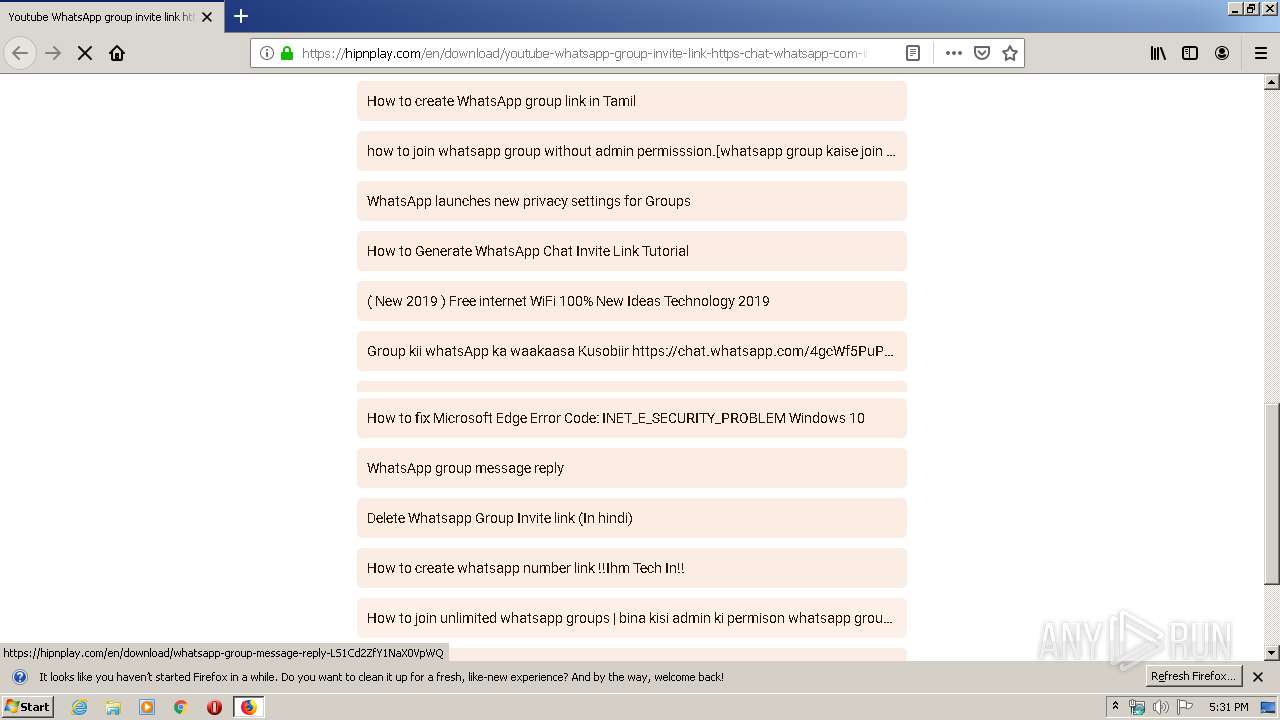View the green secure connection padlock
Screen dimensions: 1280x720
point(287,53)
